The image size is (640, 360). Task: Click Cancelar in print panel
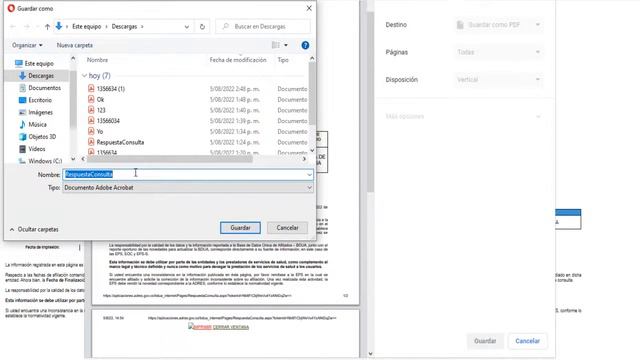(x=527, y=341)
